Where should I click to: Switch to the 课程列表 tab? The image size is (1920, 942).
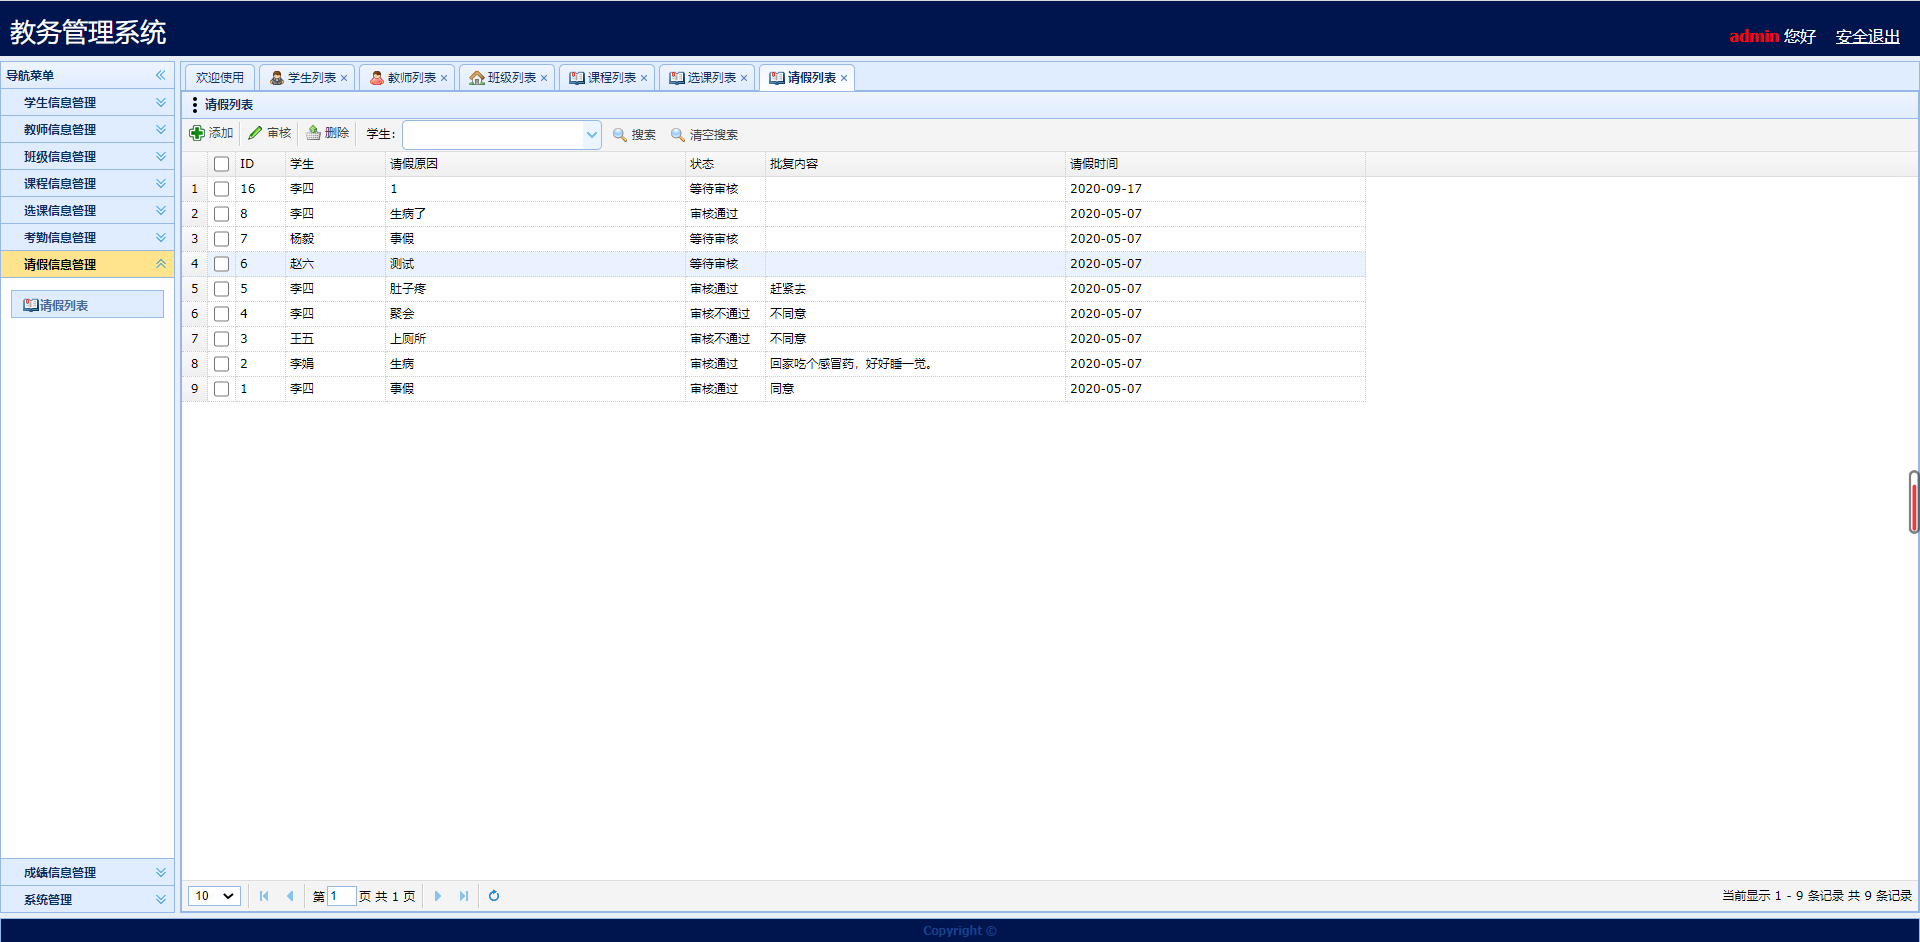(x=610, y=78)
